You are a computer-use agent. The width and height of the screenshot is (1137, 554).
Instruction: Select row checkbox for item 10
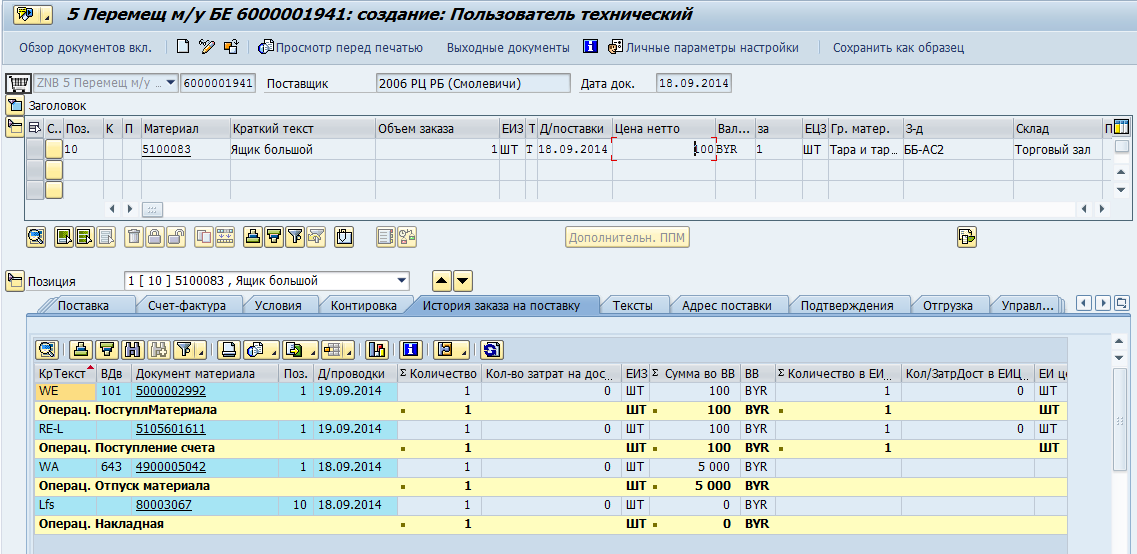point(35,149)
